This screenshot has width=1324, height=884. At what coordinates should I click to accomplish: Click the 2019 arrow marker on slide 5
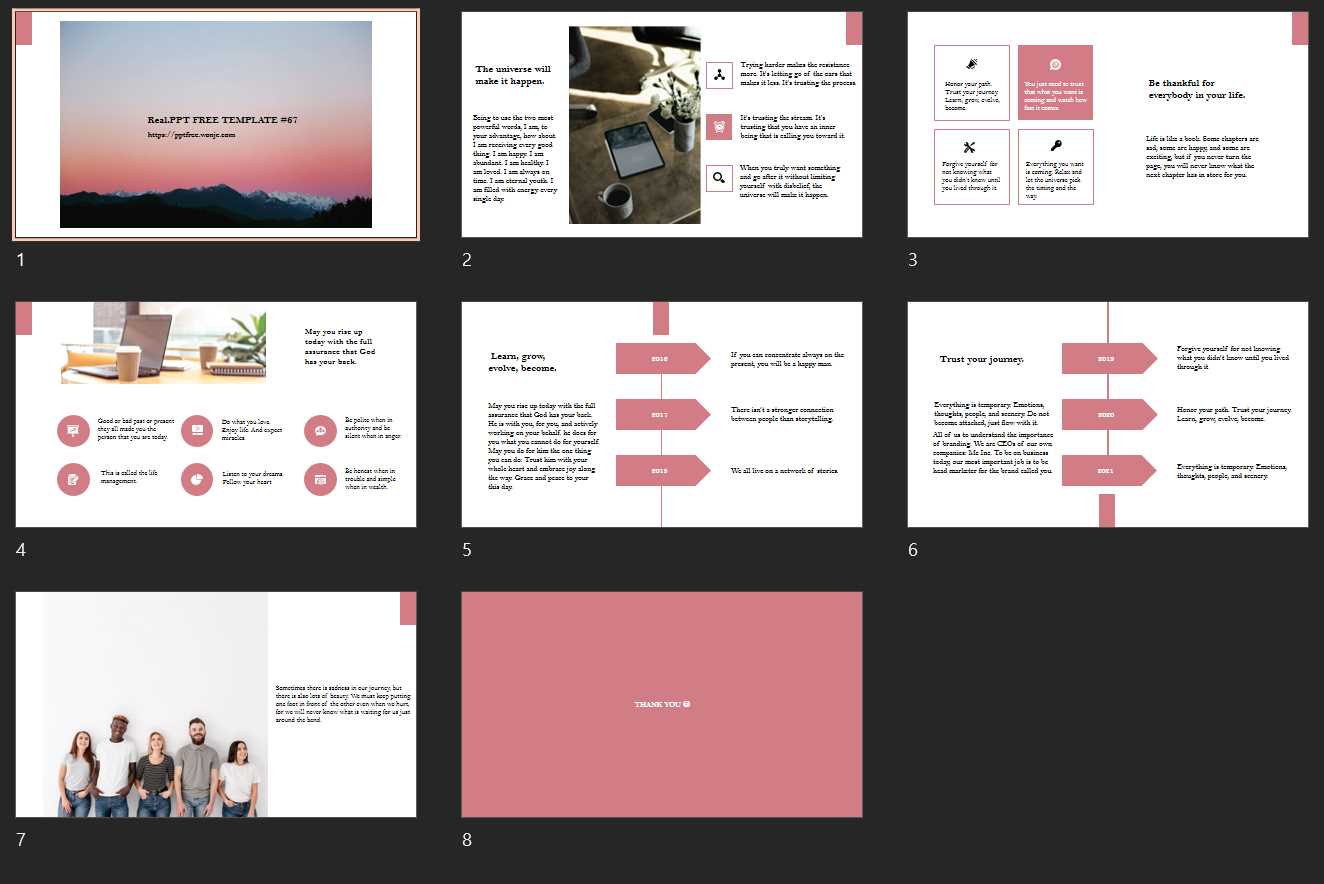click(x=663, y=470)
